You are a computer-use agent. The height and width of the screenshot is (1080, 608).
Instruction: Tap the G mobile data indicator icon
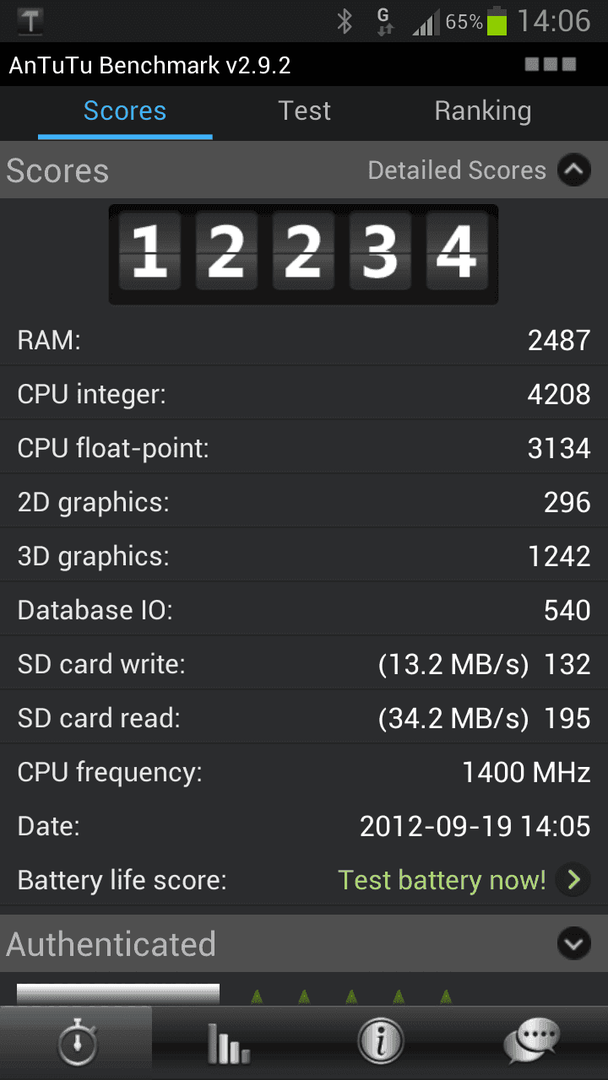pos(385,21)
